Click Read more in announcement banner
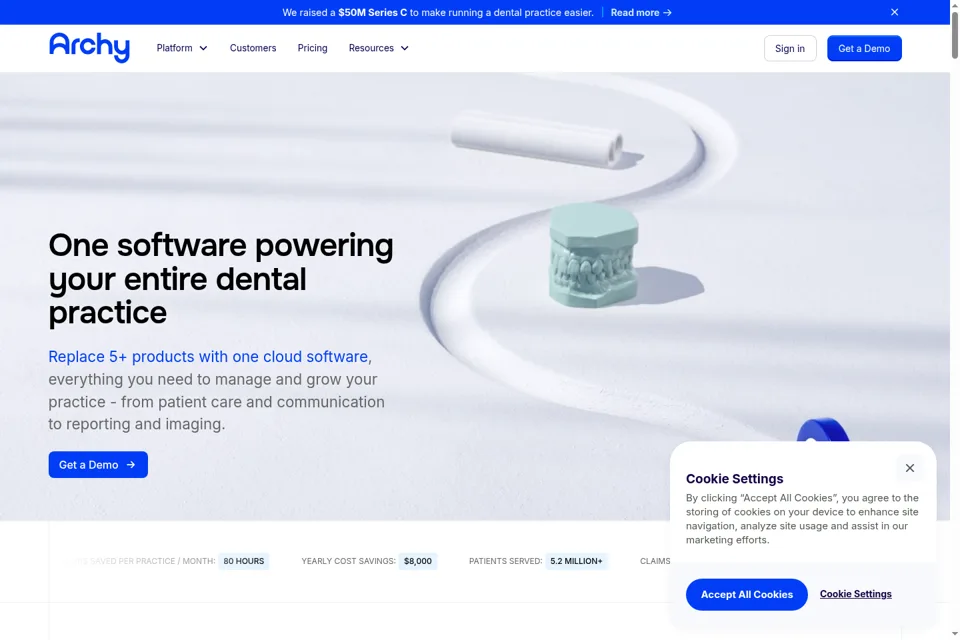 click(641, 12)
